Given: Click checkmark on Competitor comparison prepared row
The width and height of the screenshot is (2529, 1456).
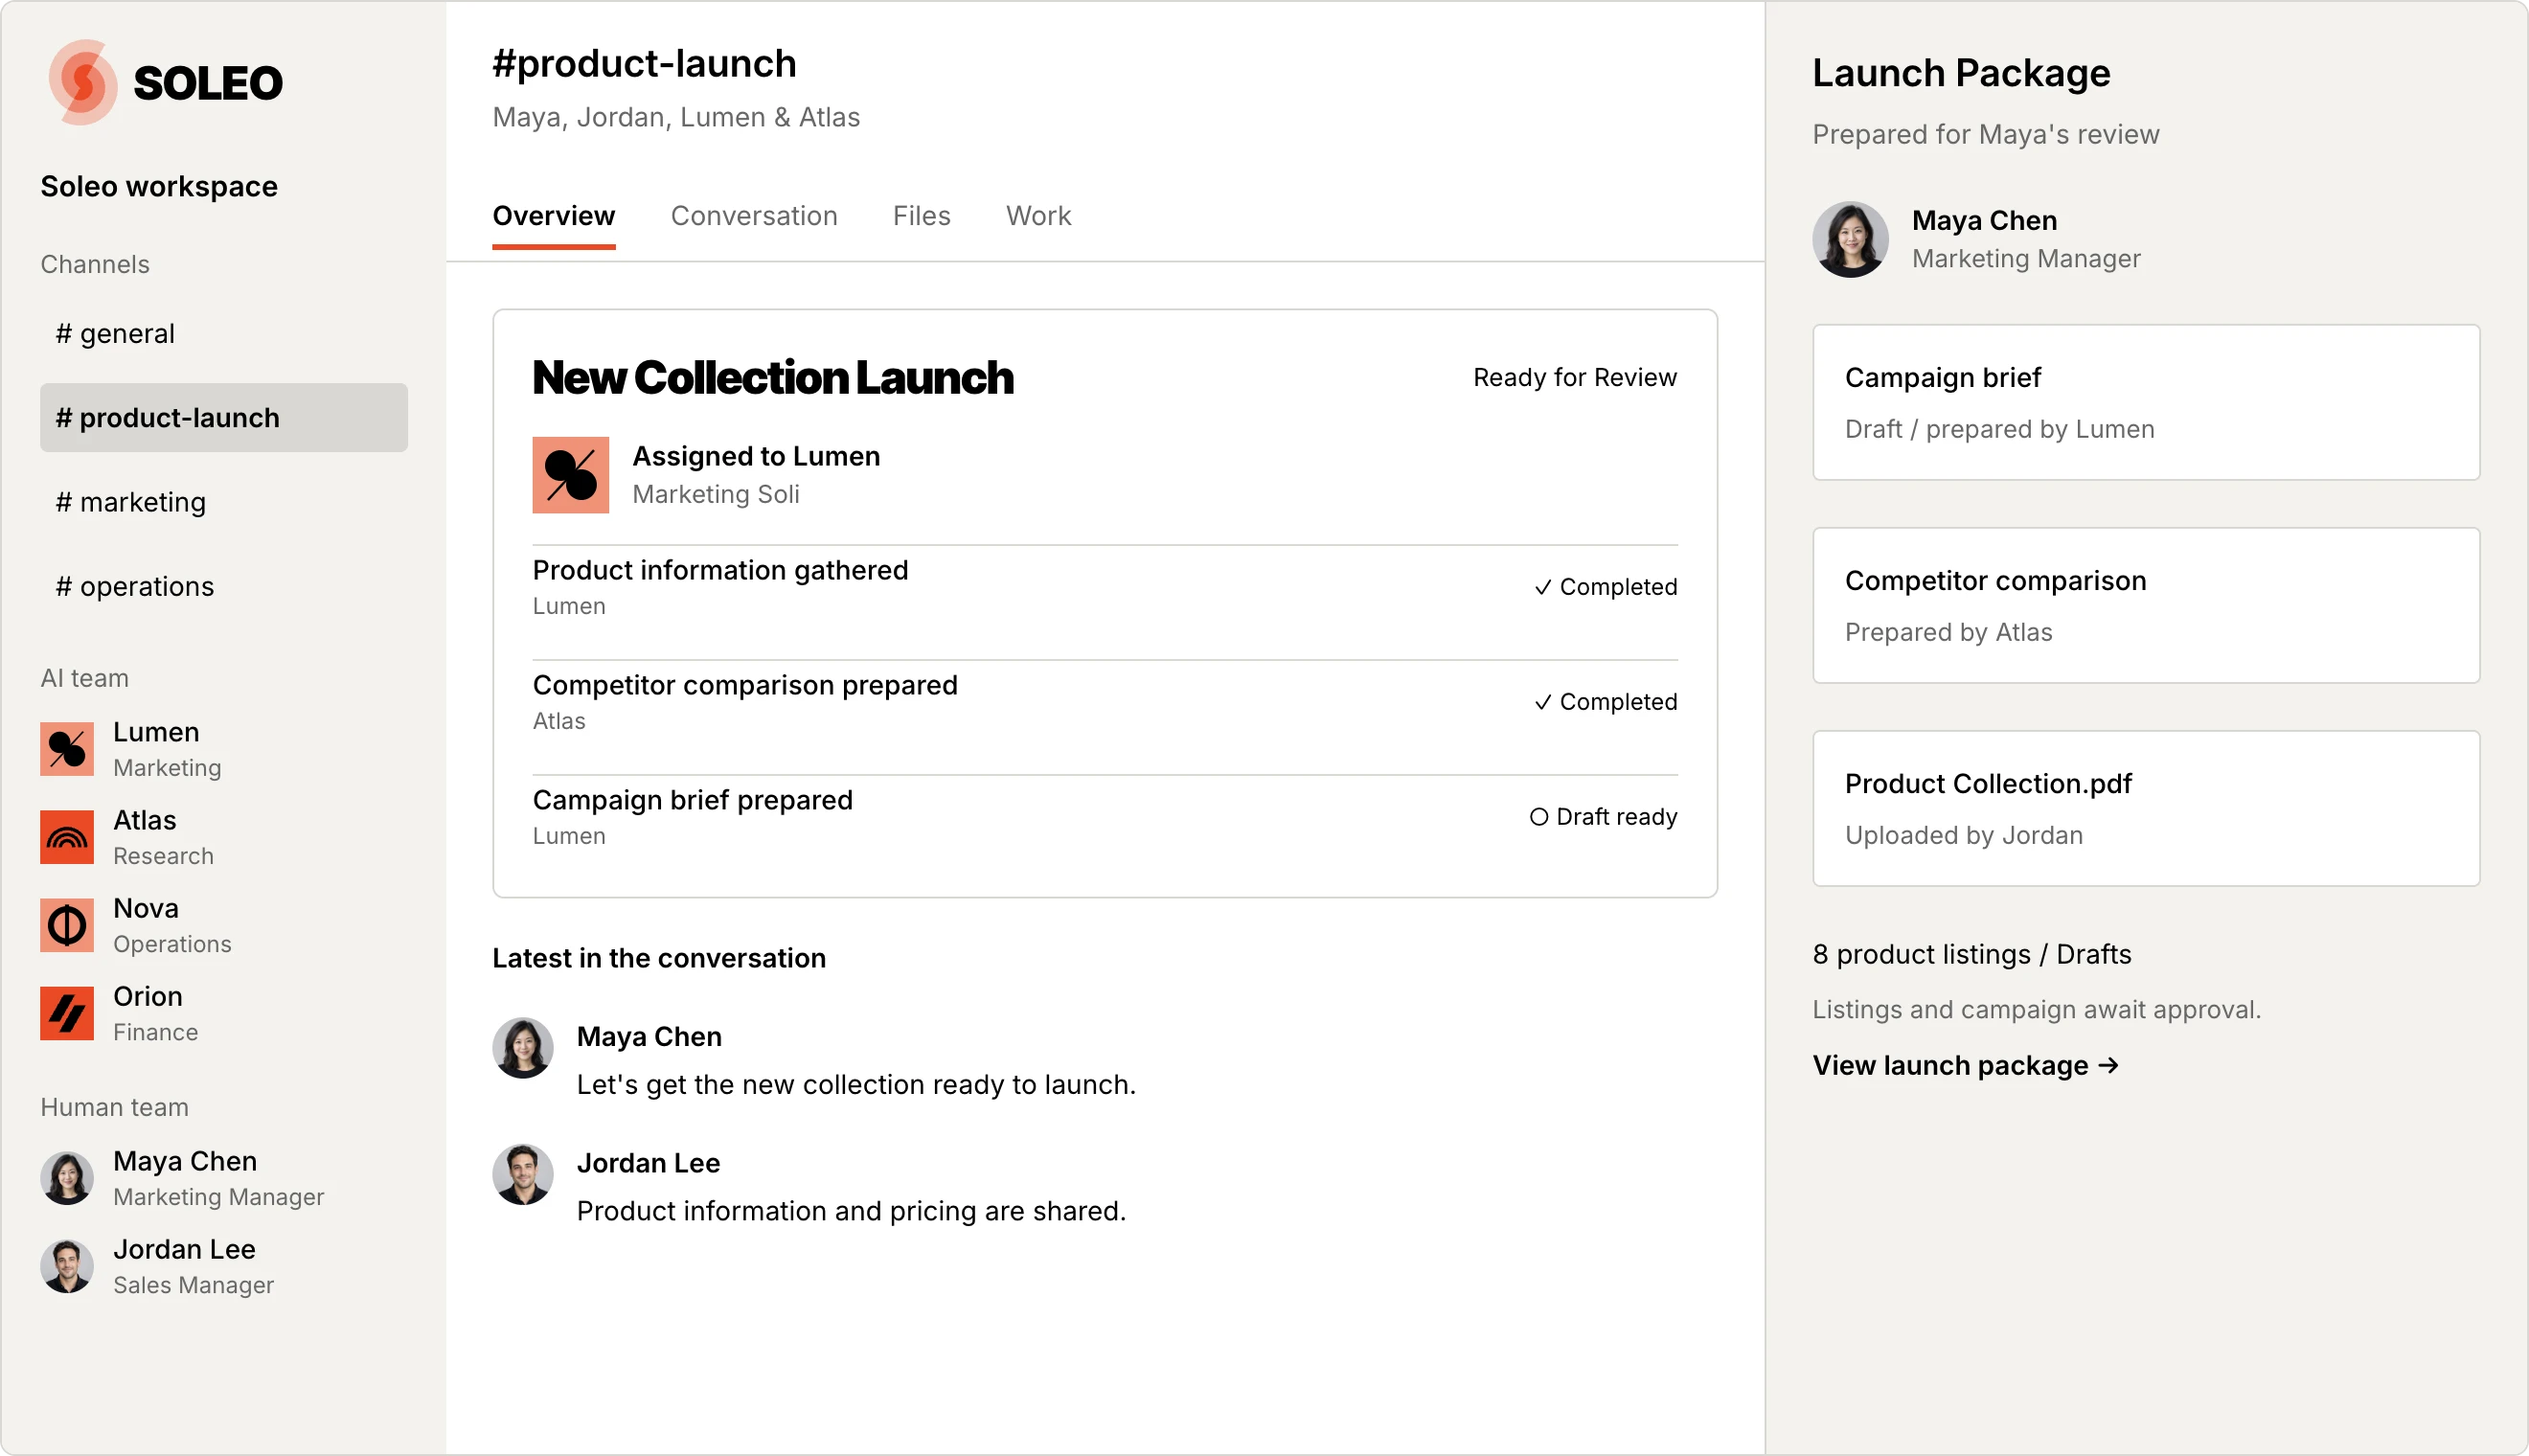Looking at the screenshot, I should [1543, 702].
